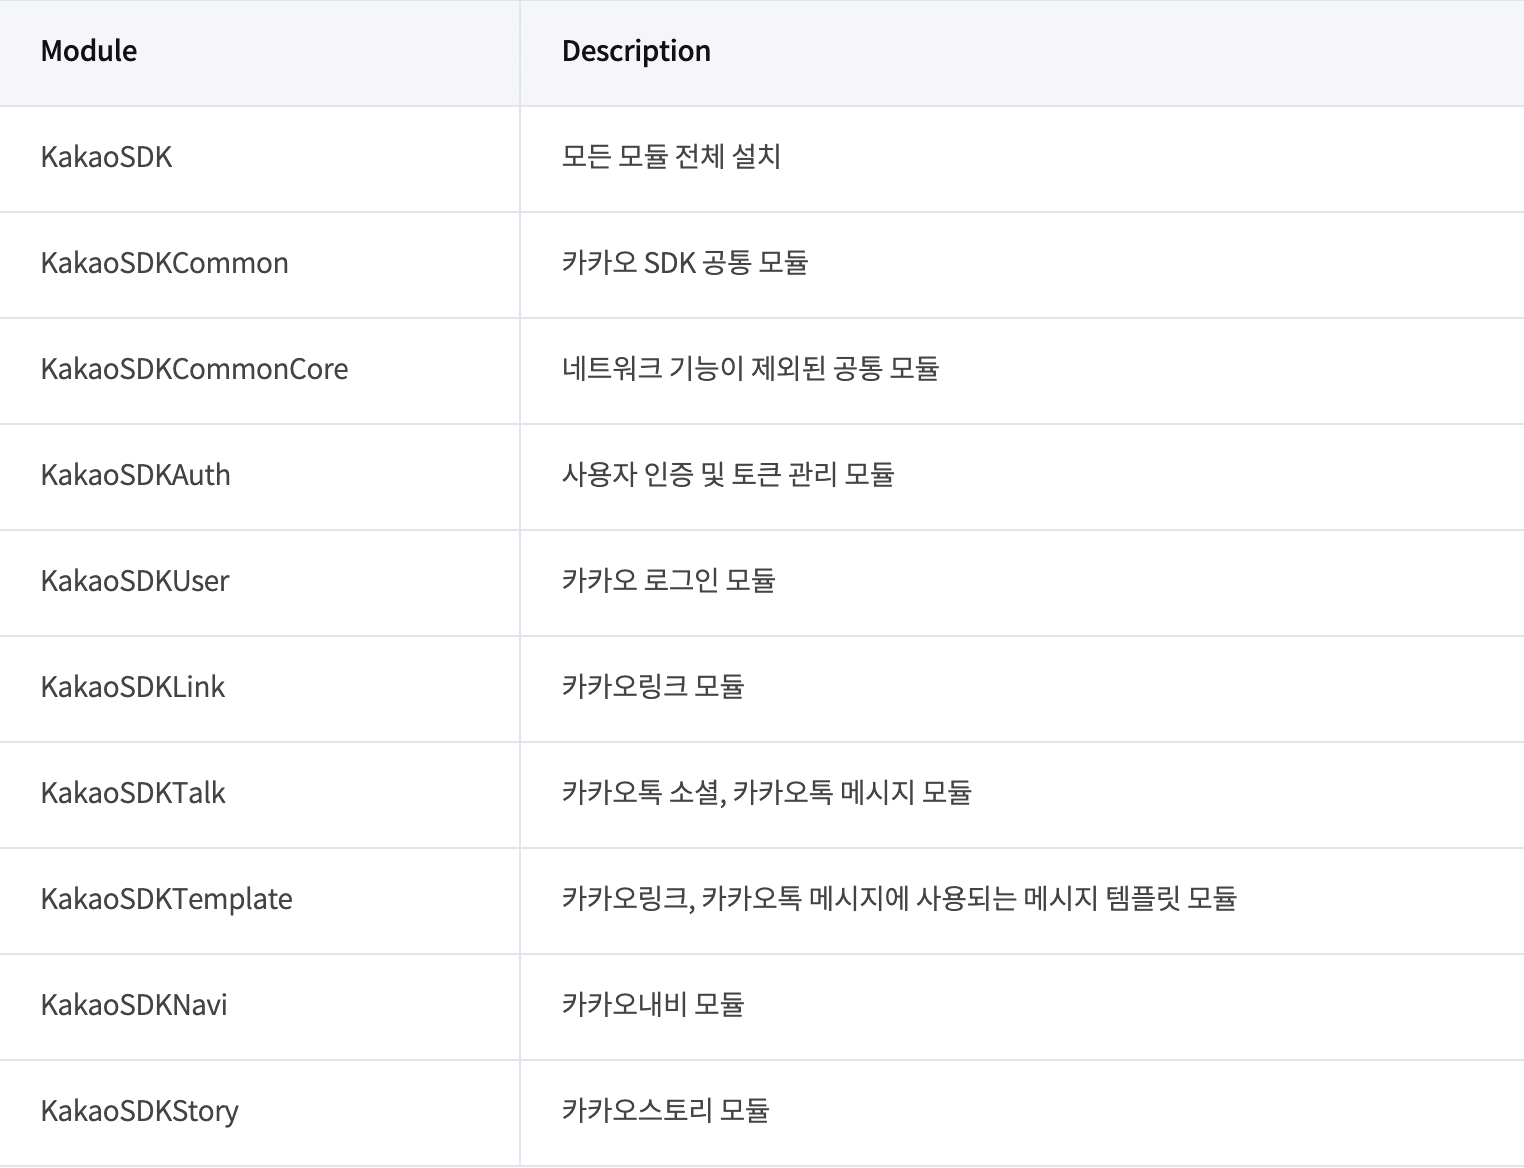
Task: Click '네트워크 기능이 제외된 공통 모듈' description
Action: click(750, 369)
